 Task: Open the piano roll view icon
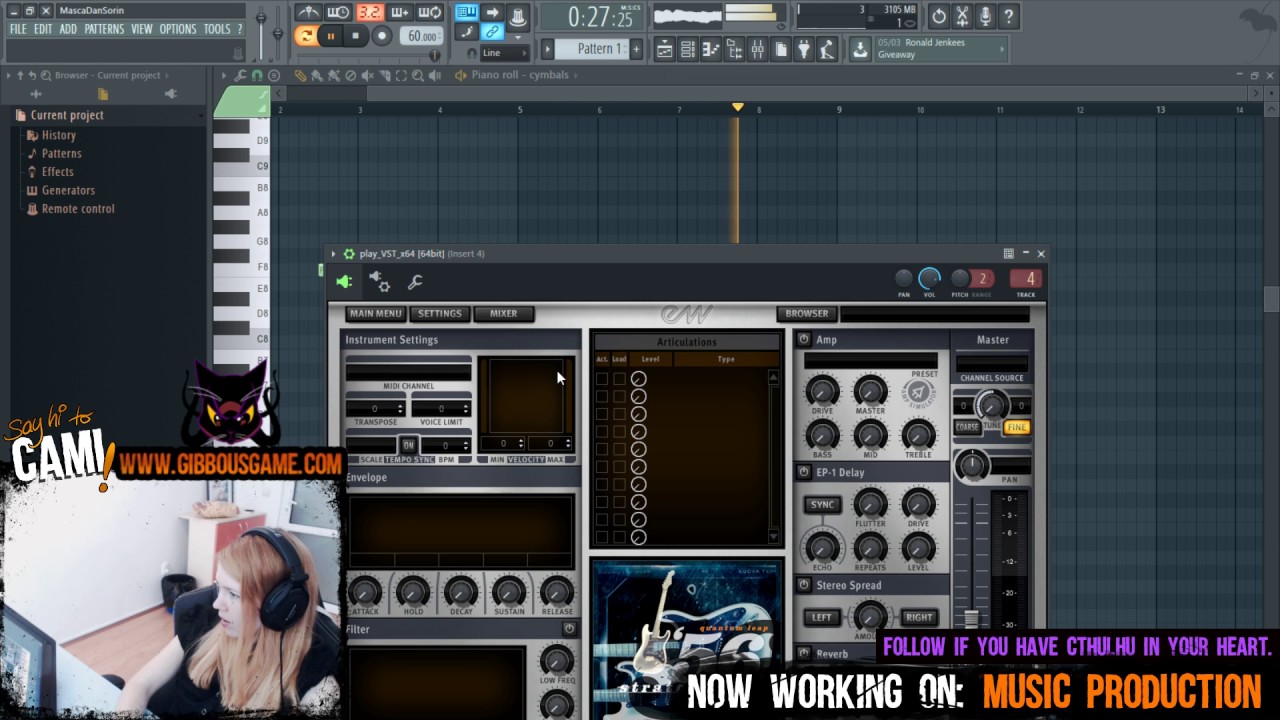(x=711, y=49)
